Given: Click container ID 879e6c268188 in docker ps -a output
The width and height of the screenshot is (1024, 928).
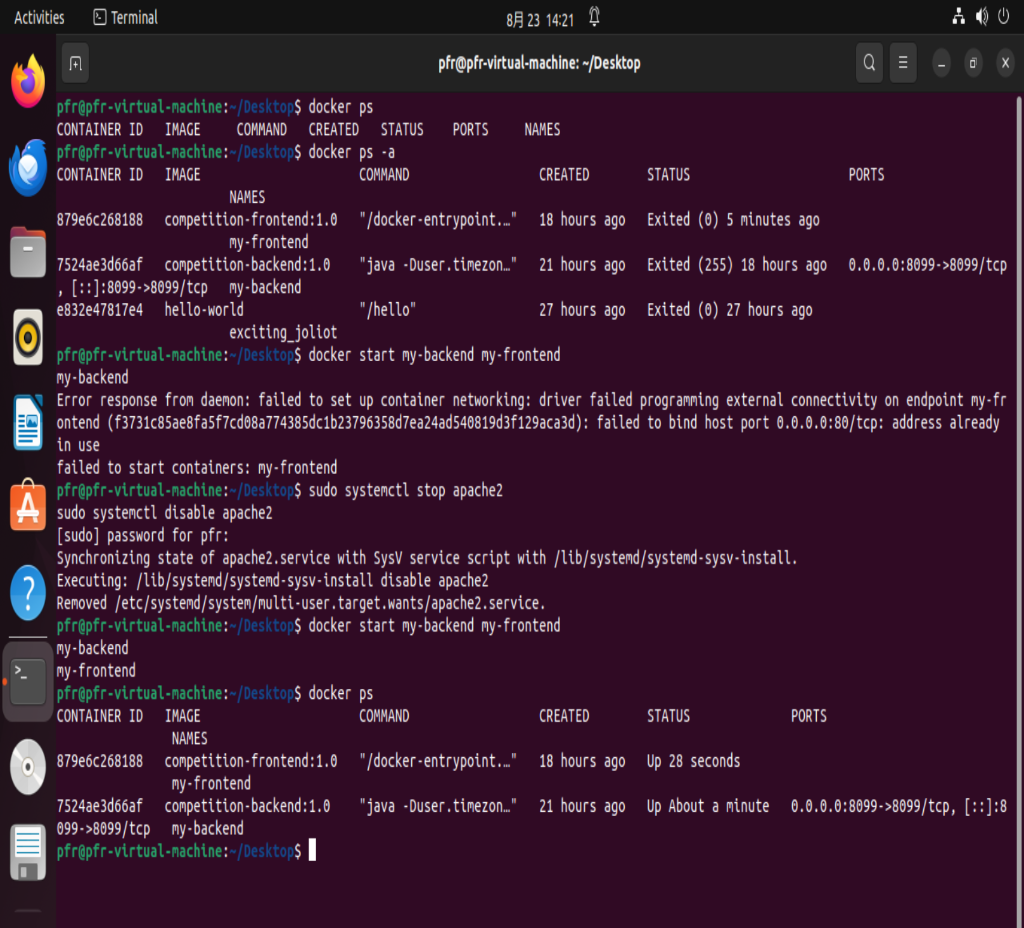Looking at the screenshot, I should click(x=99, y=220).
